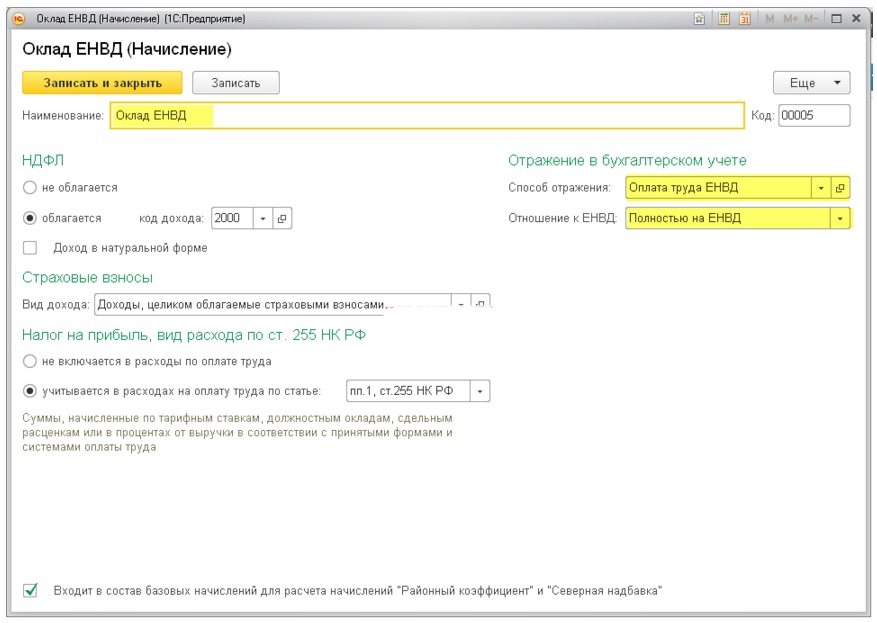The height and width of the screenshot is (623, 877).
Task: Open the calendar from the title bar
Action: pos(744,18)
